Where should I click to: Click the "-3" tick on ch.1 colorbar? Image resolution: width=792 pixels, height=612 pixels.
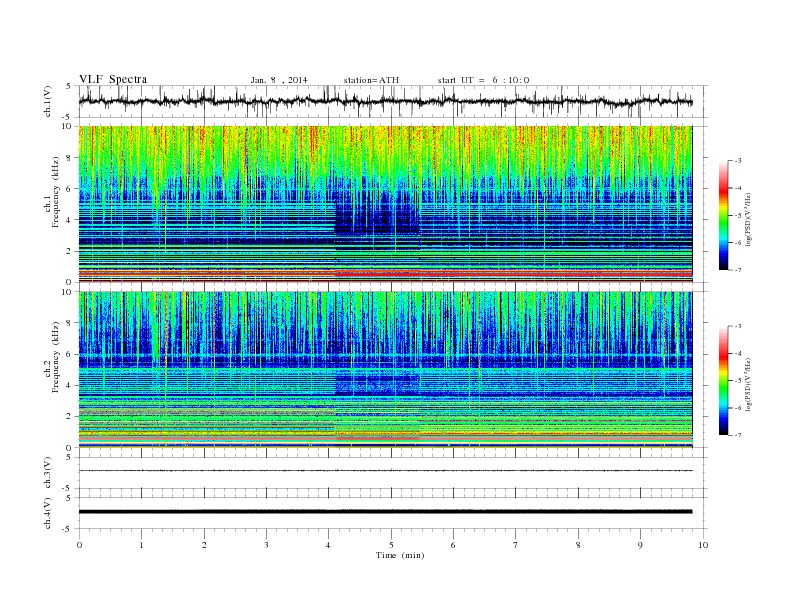coord(737,161)
